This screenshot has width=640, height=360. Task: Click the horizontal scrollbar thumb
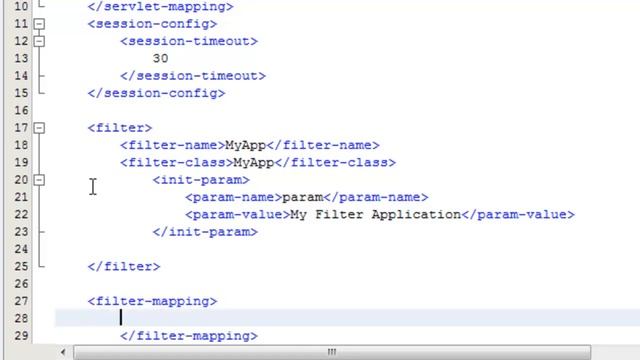pos(332,352)
